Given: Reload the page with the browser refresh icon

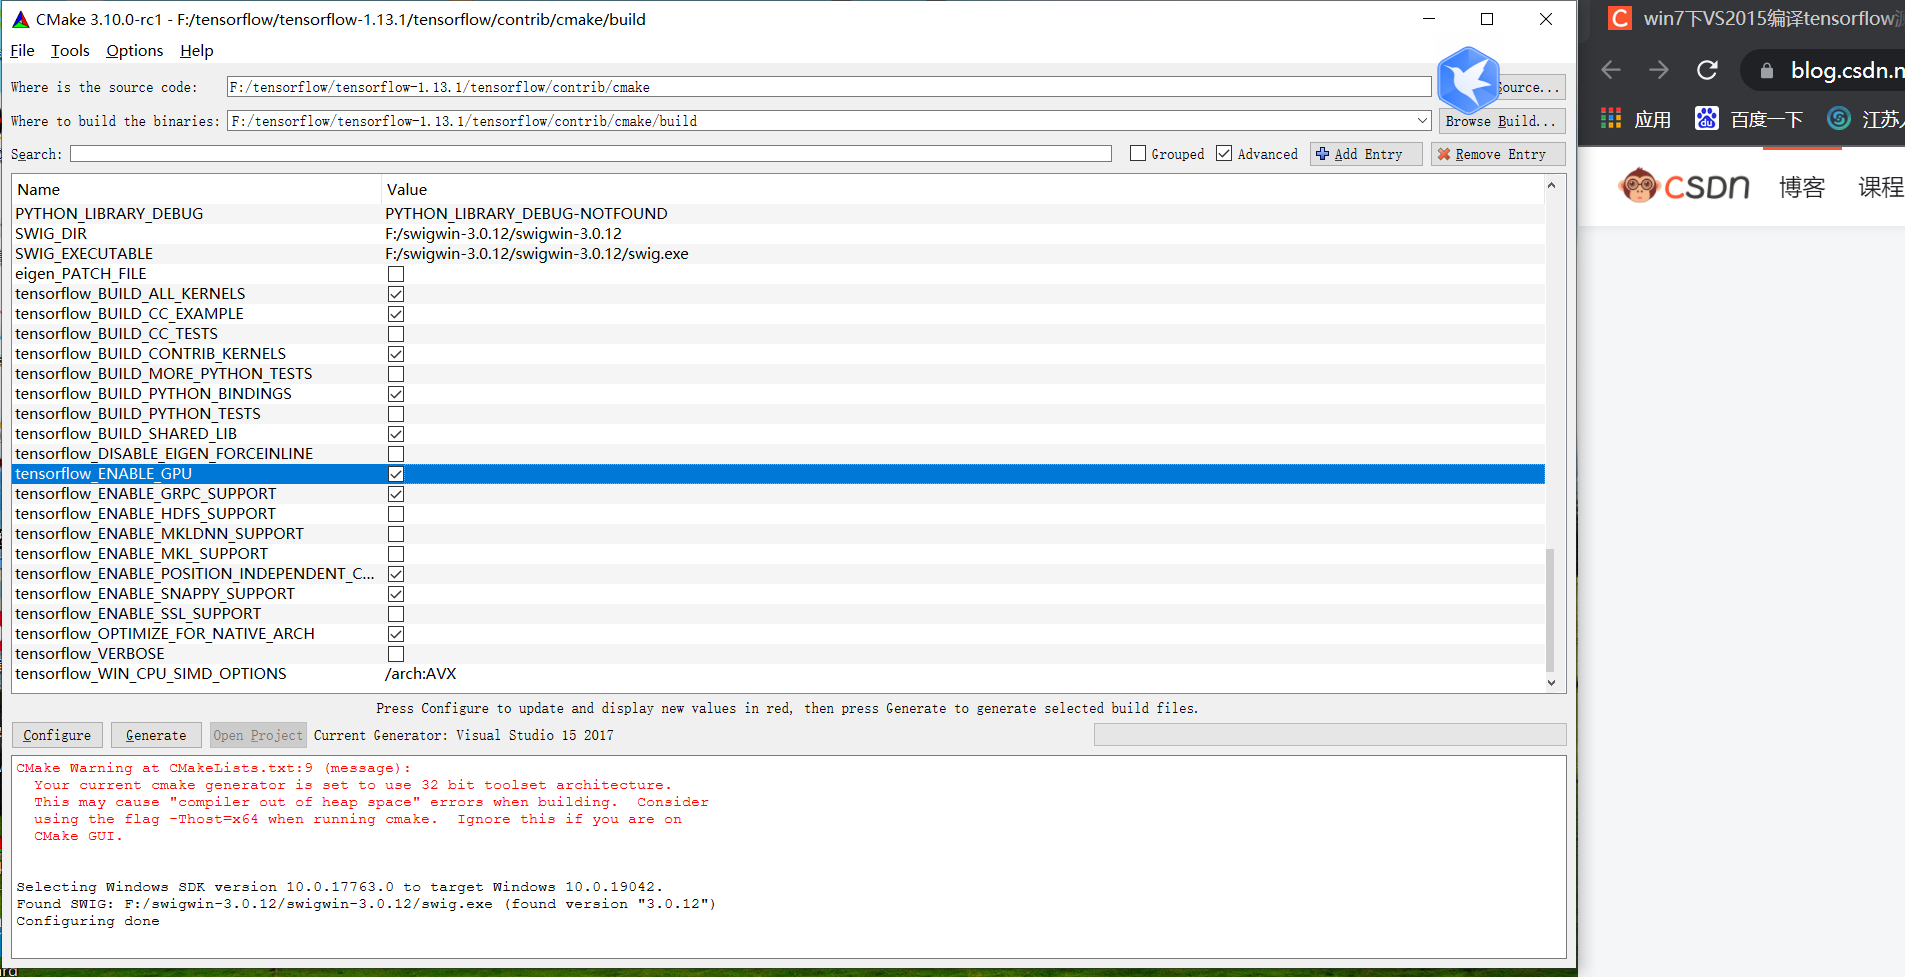Looking at the screenshot, I should (1706, 70).
